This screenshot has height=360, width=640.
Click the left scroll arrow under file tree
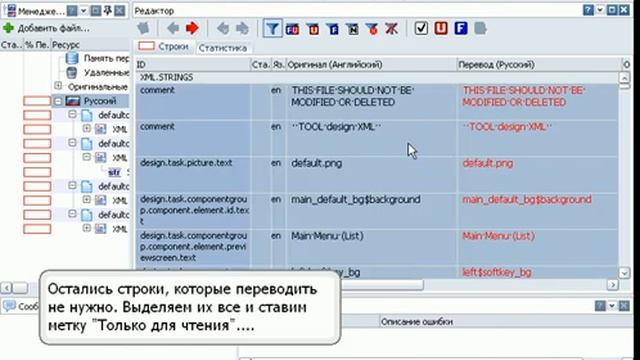(x=6, y=288)
